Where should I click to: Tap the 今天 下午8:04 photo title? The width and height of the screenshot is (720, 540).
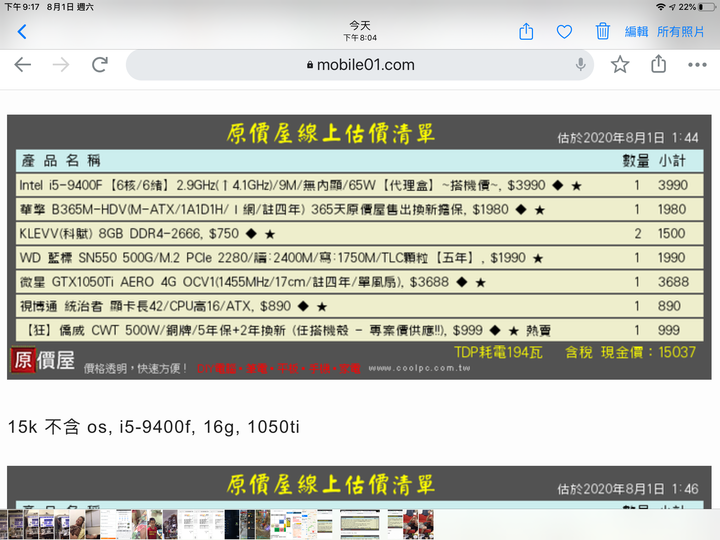pyautogui.click(x=360, y=31)
